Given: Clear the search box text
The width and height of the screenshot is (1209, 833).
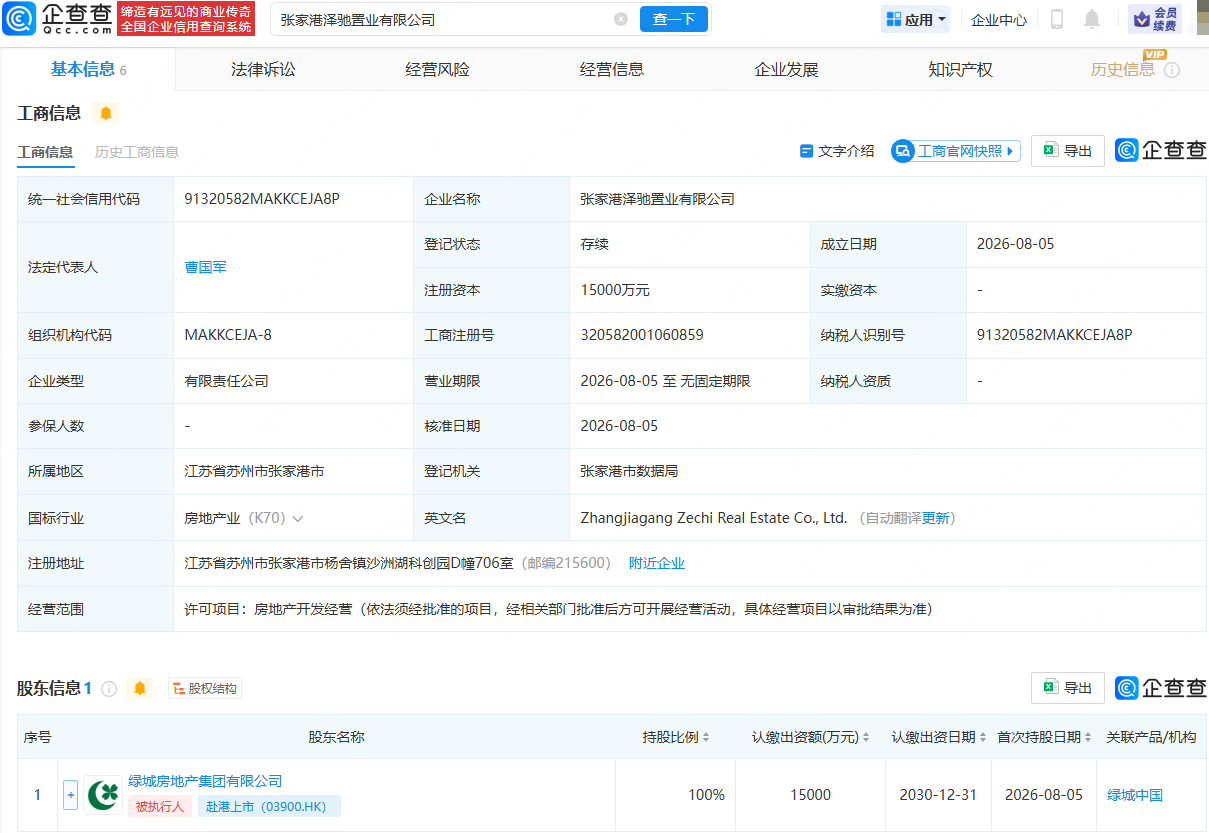Looking at the screenshot, I should 621,19.
